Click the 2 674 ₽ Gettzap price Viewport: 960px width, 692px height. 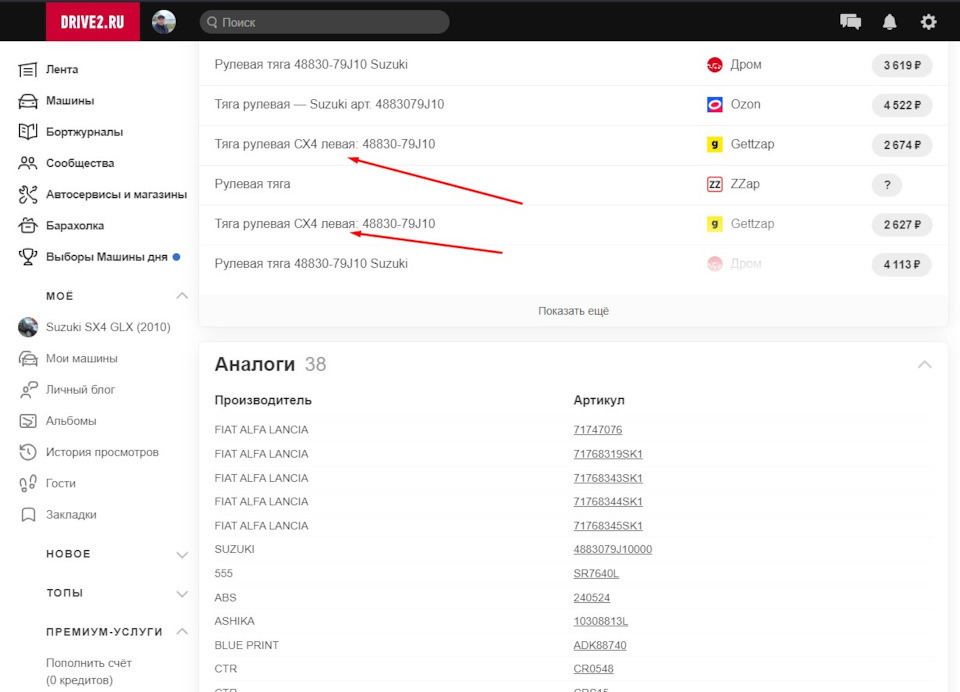902,145
